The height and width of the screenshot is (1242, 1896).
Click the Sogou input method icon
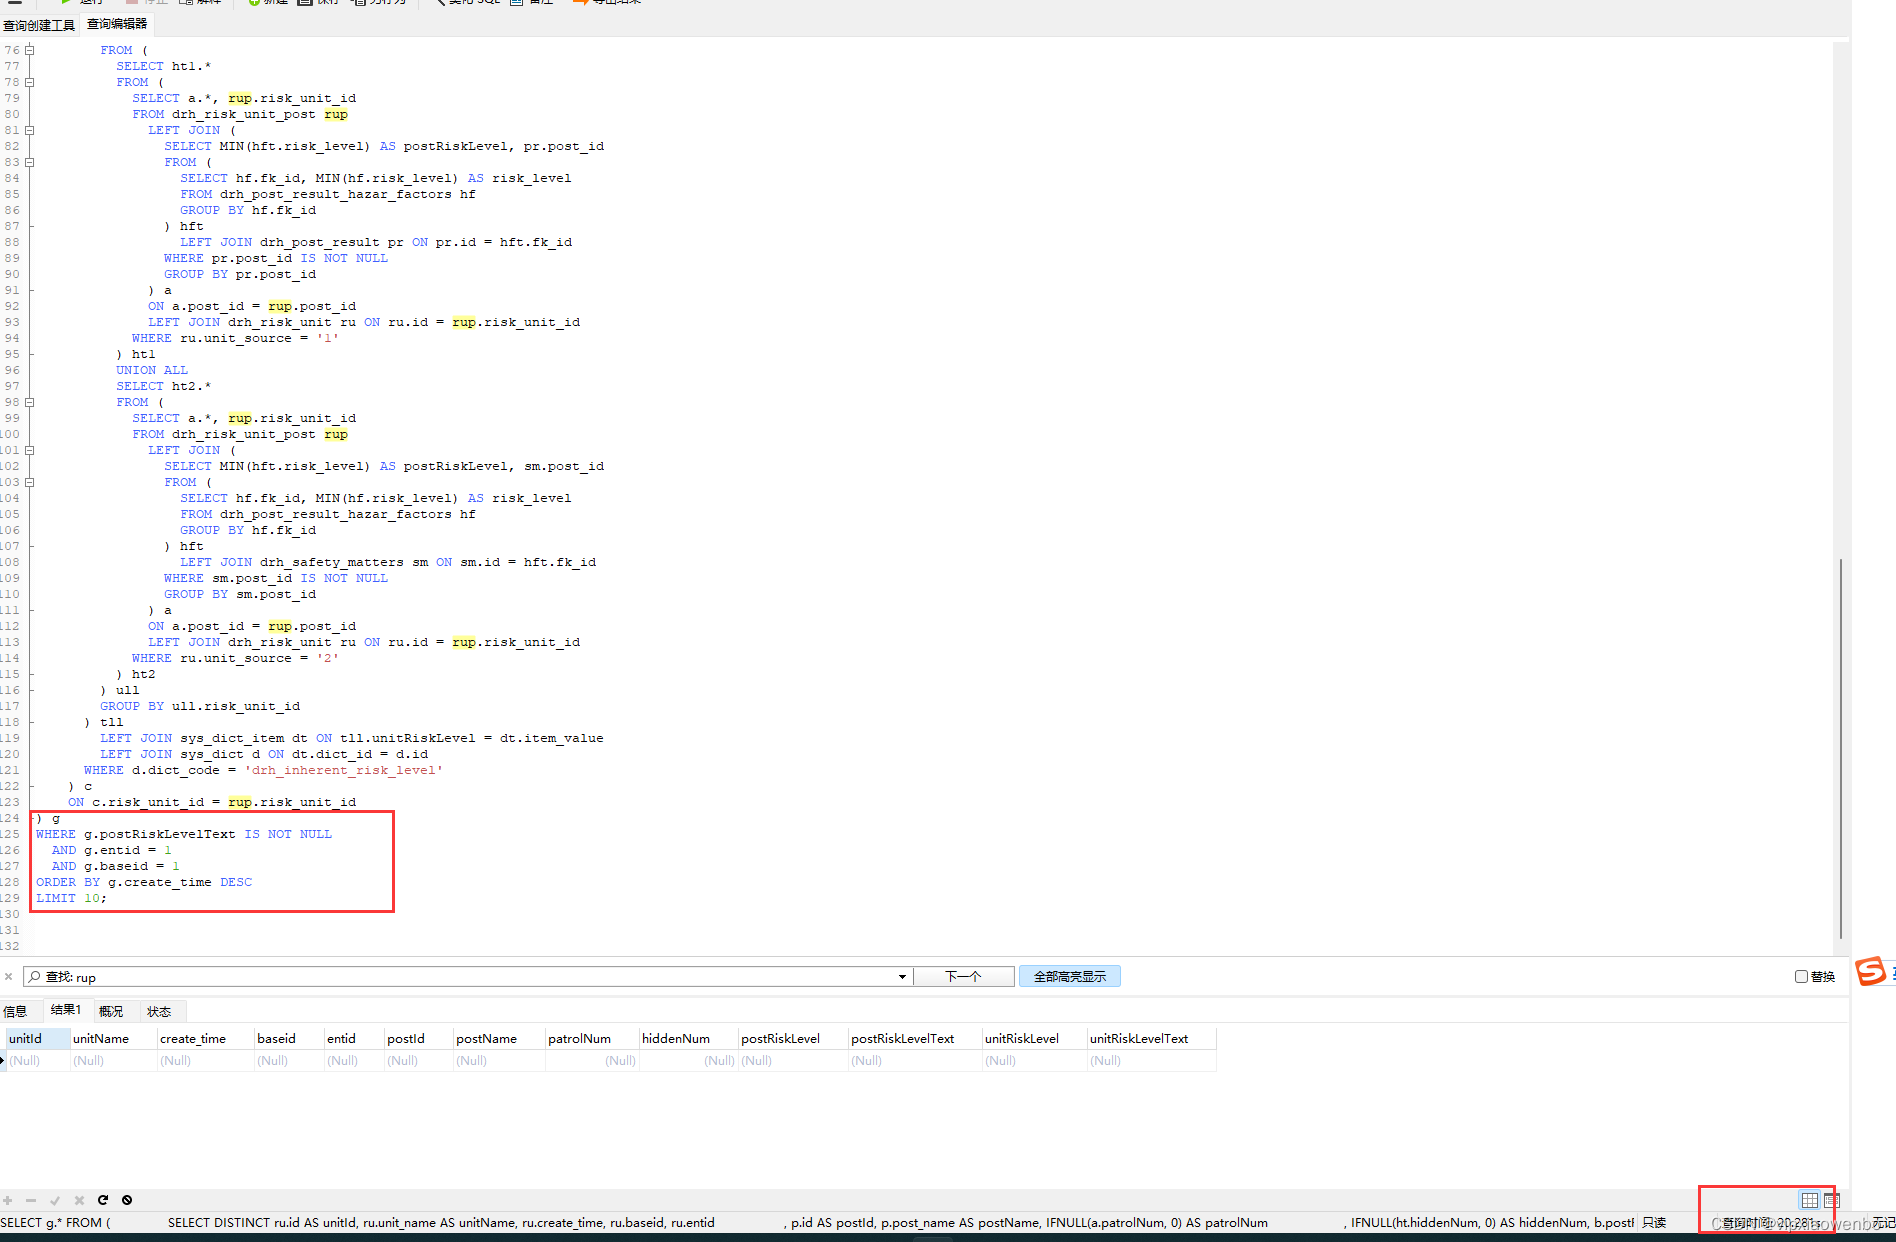[x=1870, y=971]
